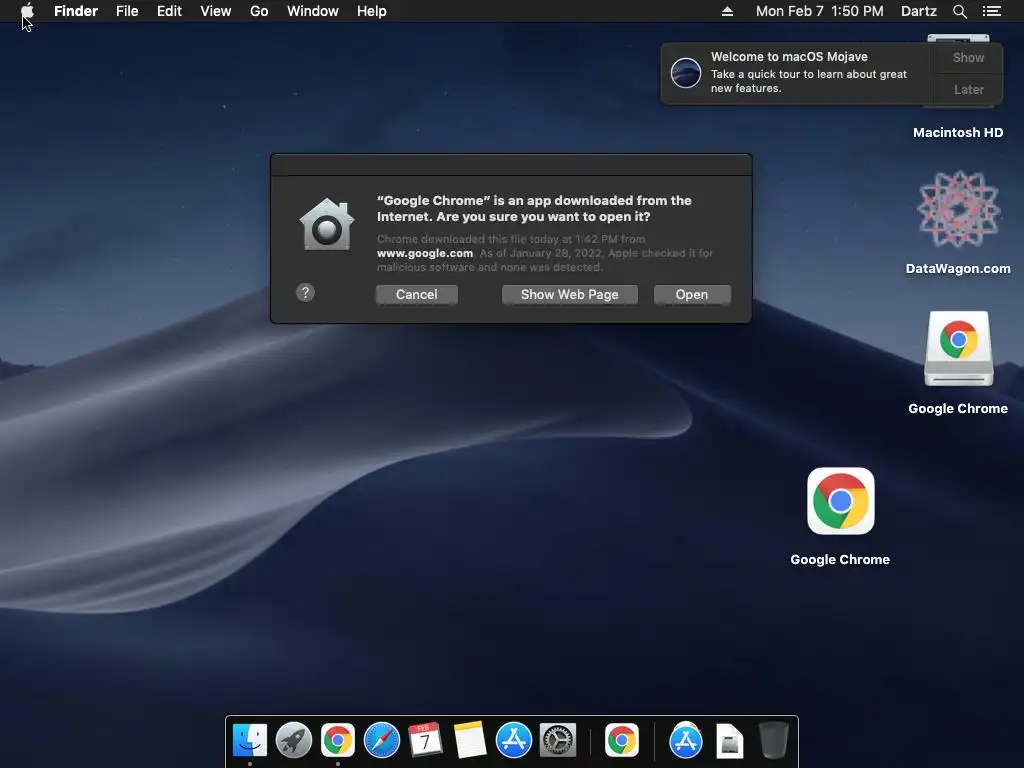The width and height of the screenshot is (1024, 768).
Task: Open System Preferences from the Dock
Action: click(x=558, y=741)
